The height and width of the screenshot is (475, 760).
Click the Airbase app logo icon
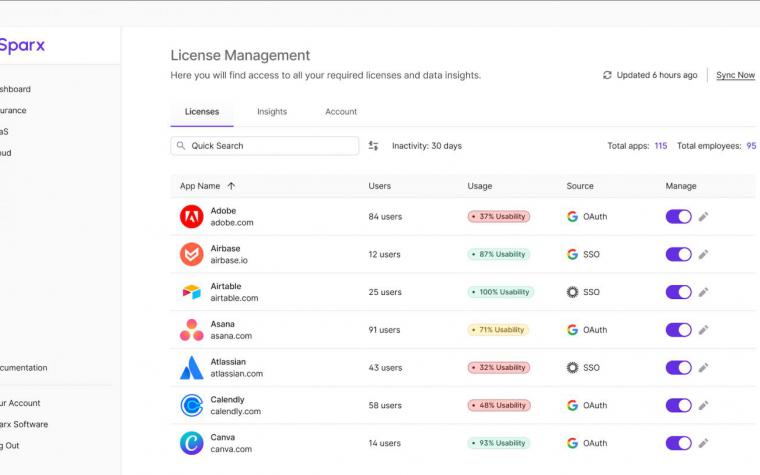pos(191,254)
